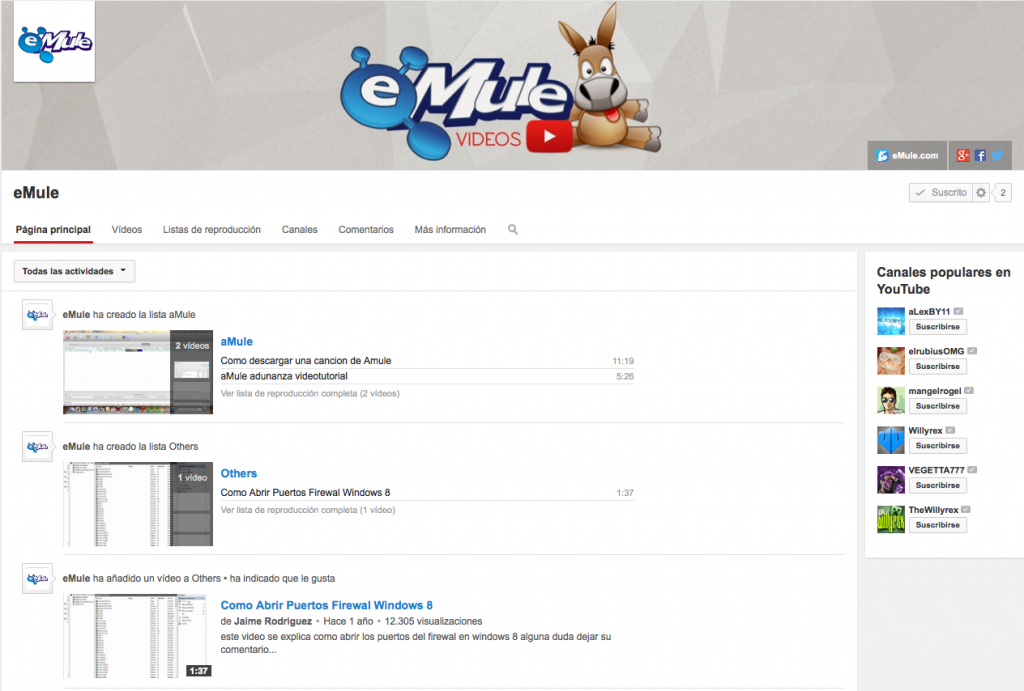
Task: Open the eMule.com banner link
Action: 907,155
